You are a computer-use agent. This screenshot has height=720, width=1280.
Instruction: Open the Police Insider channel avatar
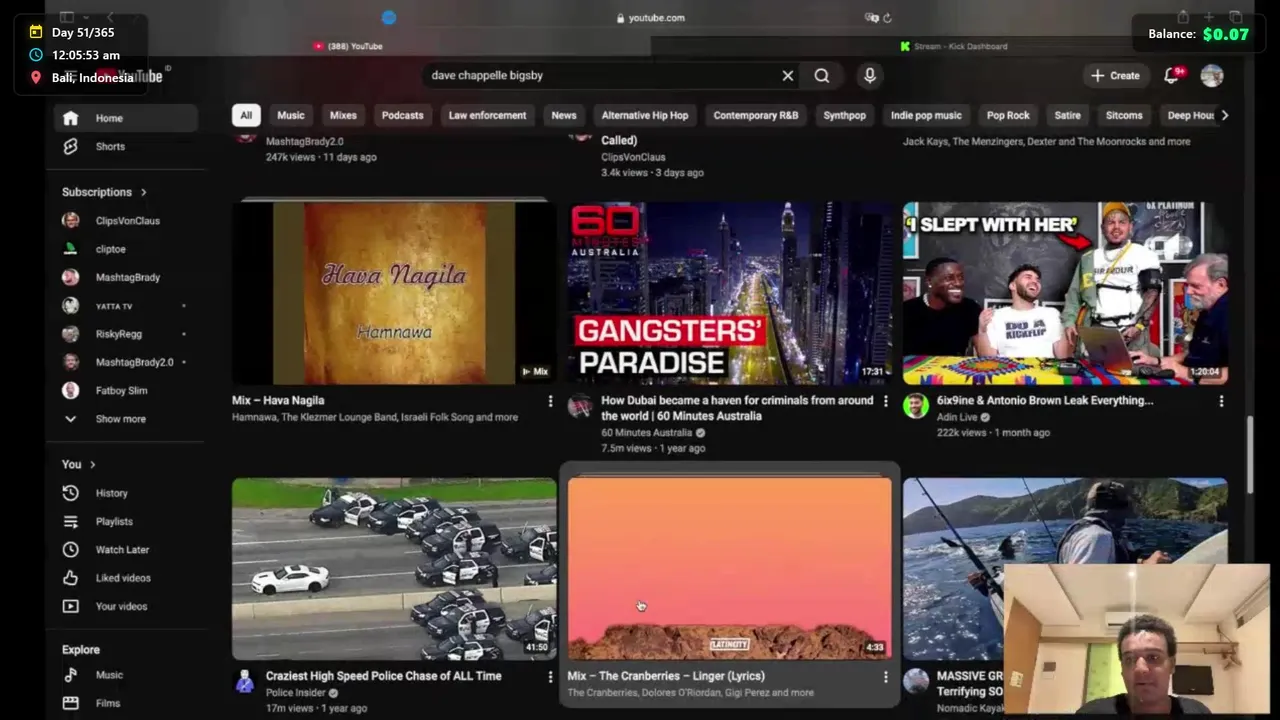pyautogui.click(x=245, y=681)
